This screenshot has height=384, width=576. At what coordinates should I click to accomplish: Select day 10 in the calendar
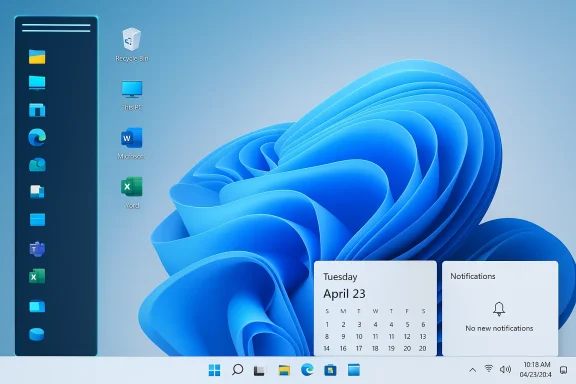(359, 337)
